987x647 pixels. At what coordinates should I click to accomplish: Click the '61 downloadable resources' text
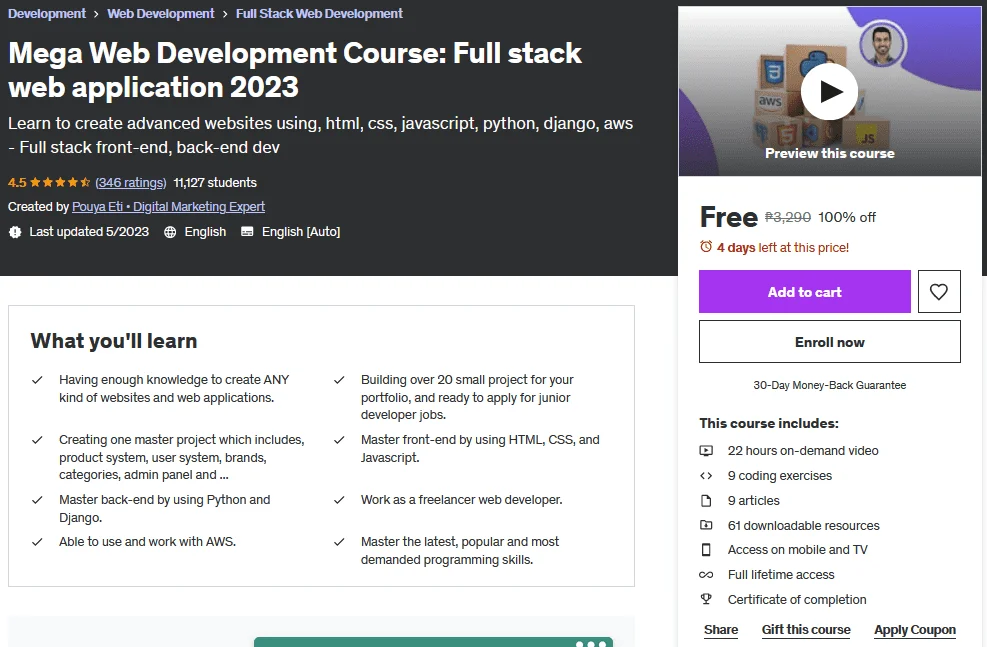pos(804,526)
